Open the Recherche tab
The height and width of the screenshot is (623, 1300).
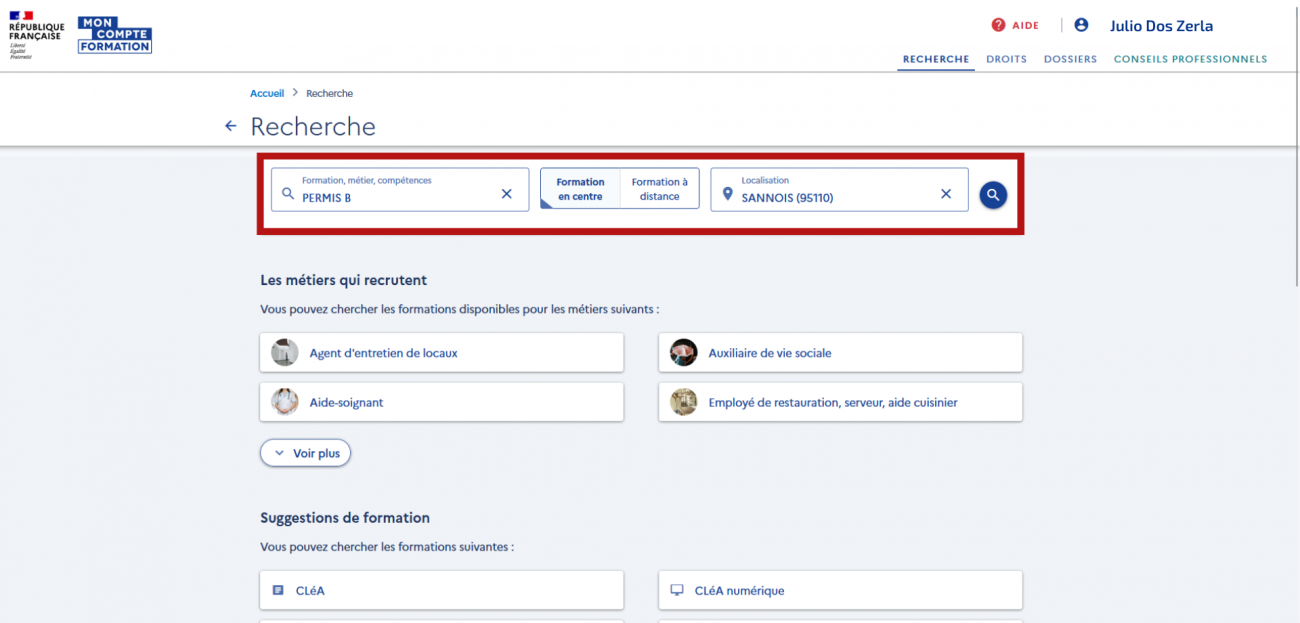[x=936, y=59]
